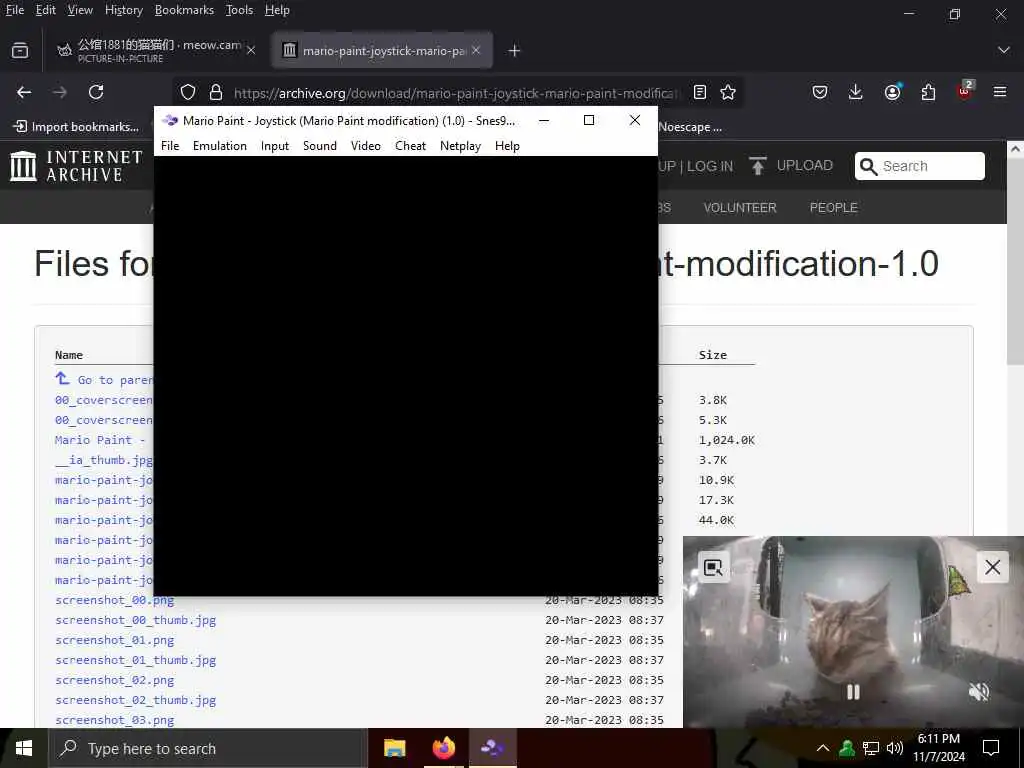Toggle reader view icon

click(x=699, y=92)
